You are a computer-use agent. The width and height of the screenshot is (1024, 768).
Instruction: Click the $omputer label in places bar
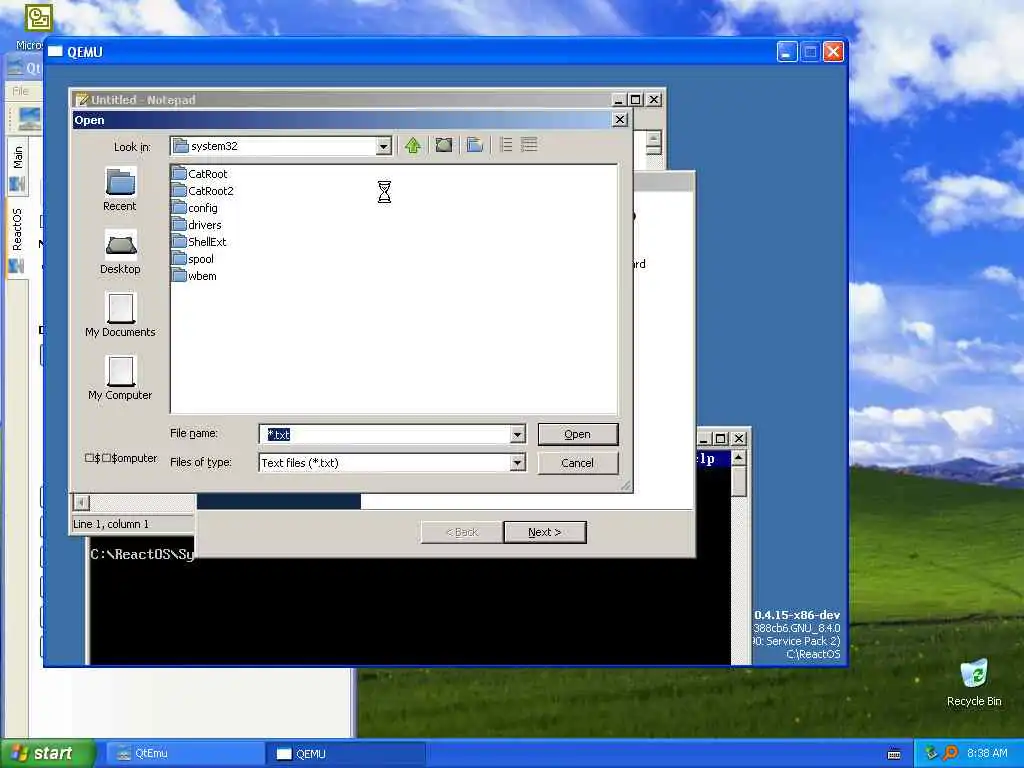tap(121, 458)
